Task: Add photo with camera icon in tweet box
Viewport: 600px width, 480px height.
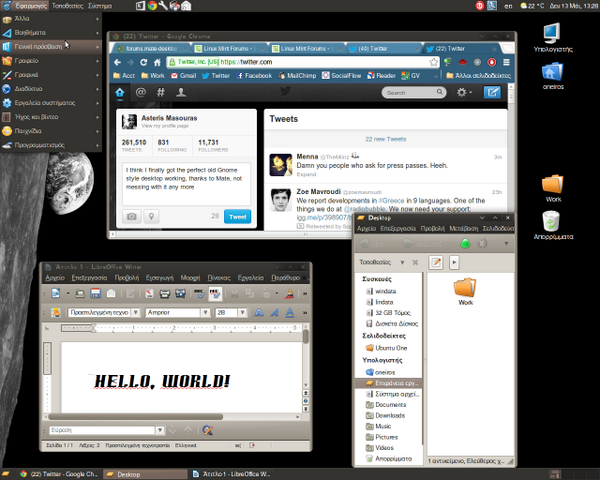Action: (131, 216)
